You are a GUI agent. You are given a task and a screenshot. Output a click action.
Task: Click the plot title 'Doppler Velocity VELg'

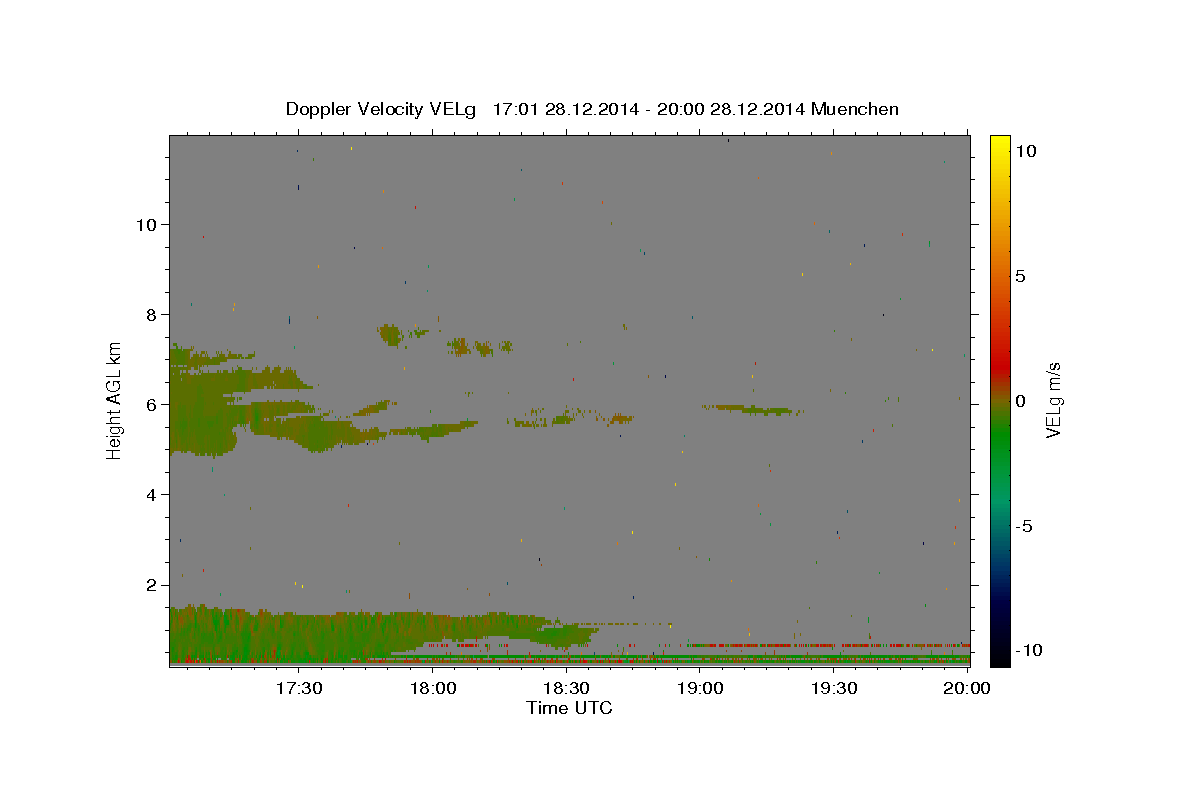[380, 109]
